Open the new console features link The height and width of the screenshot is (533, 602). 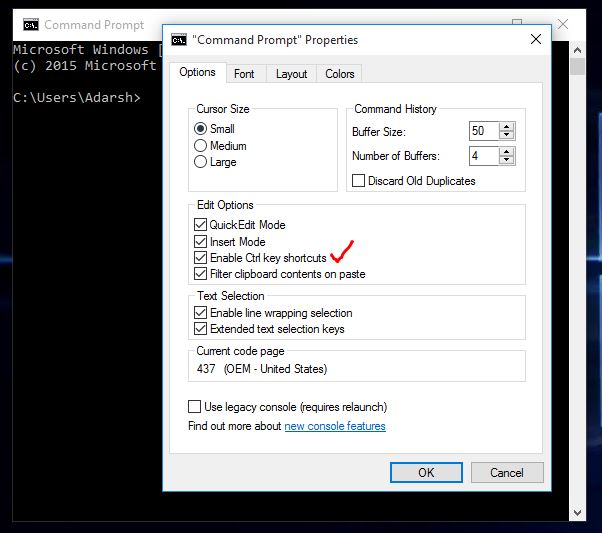334,426
